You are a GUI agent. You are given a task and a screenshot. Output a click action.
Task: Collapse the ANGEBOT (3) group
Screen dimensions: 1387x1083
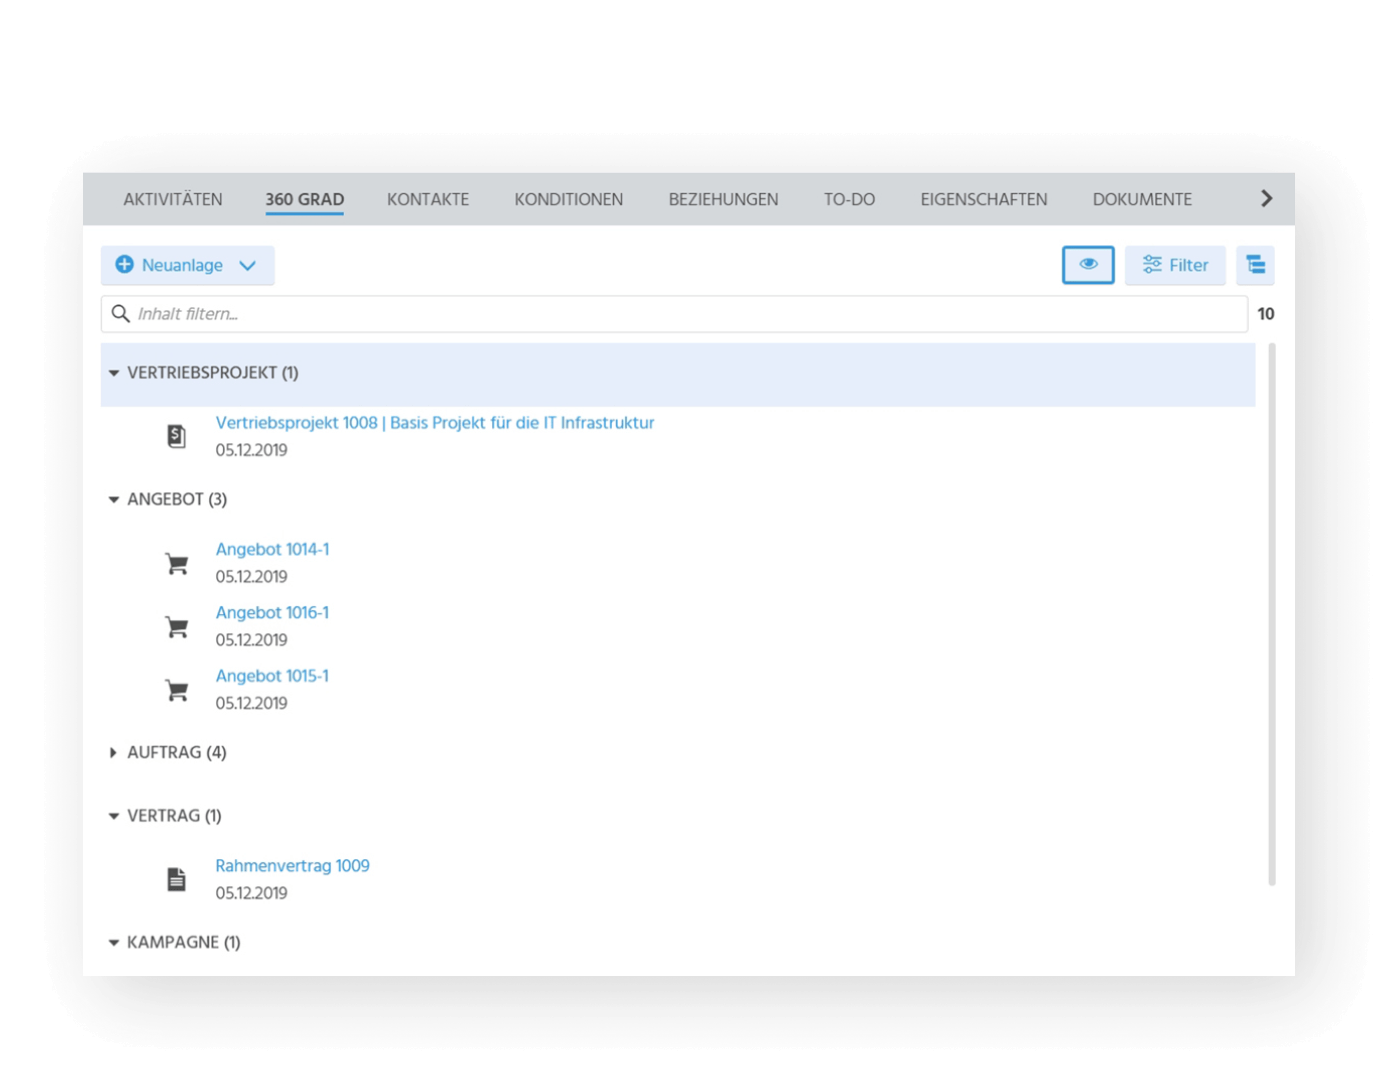tap(113, 500)
